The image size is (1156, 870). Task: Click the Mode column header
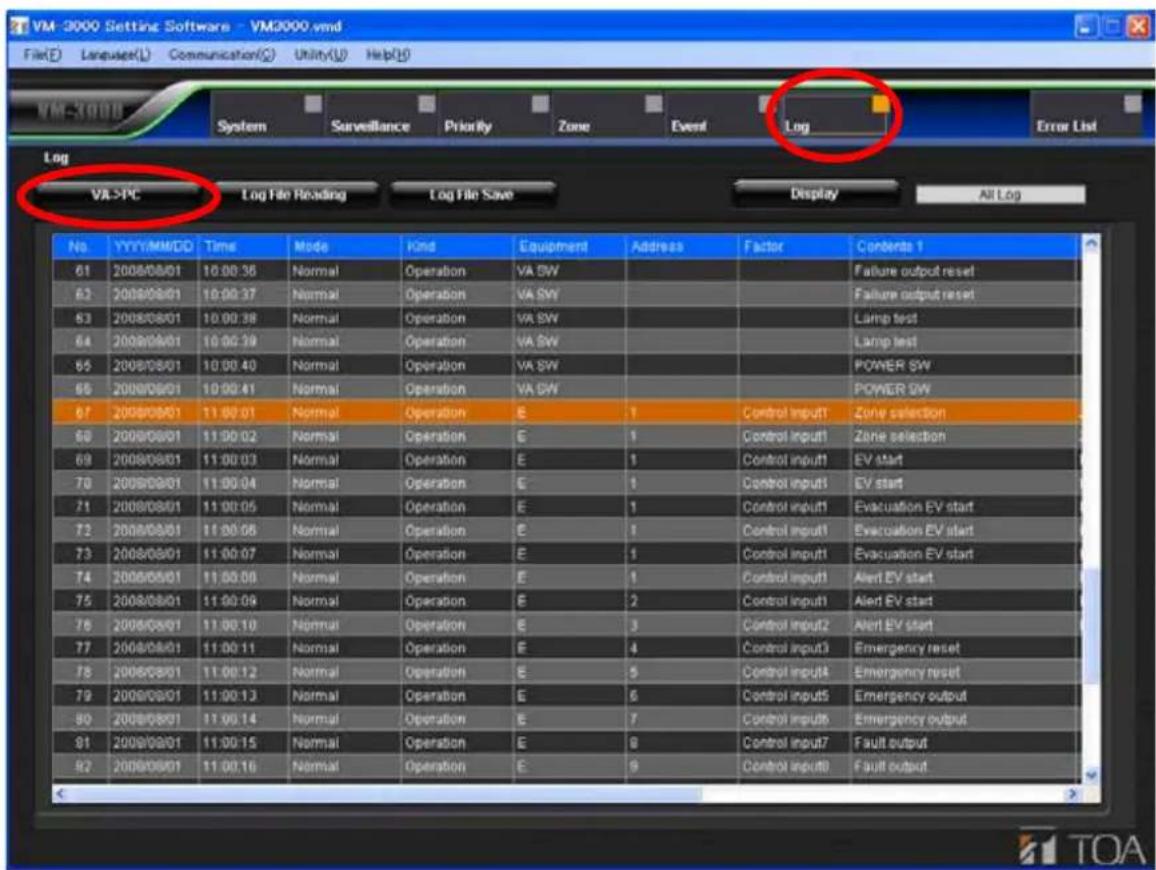pyautogui.click(x=344, y=246)
